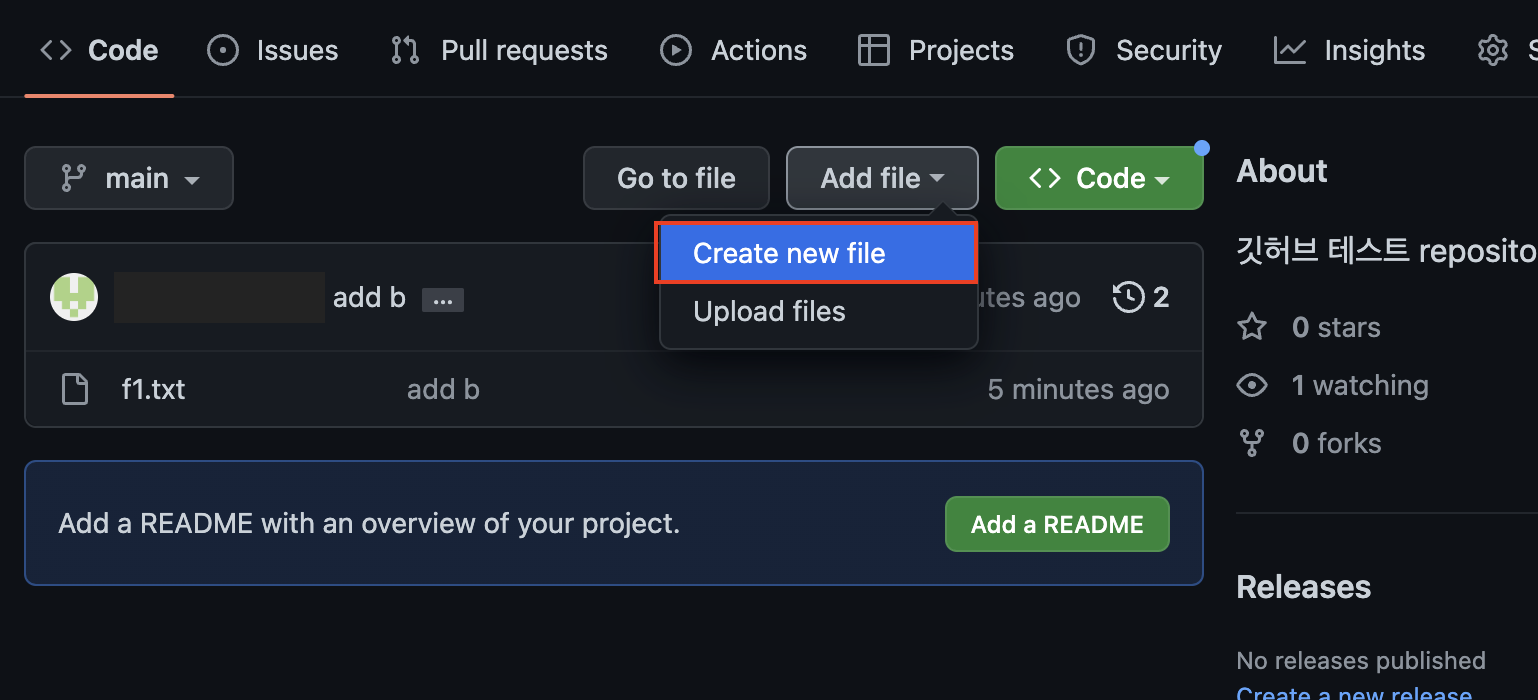Open the Security tab
Viewport: 1538px width, 700px height.
1144,50
